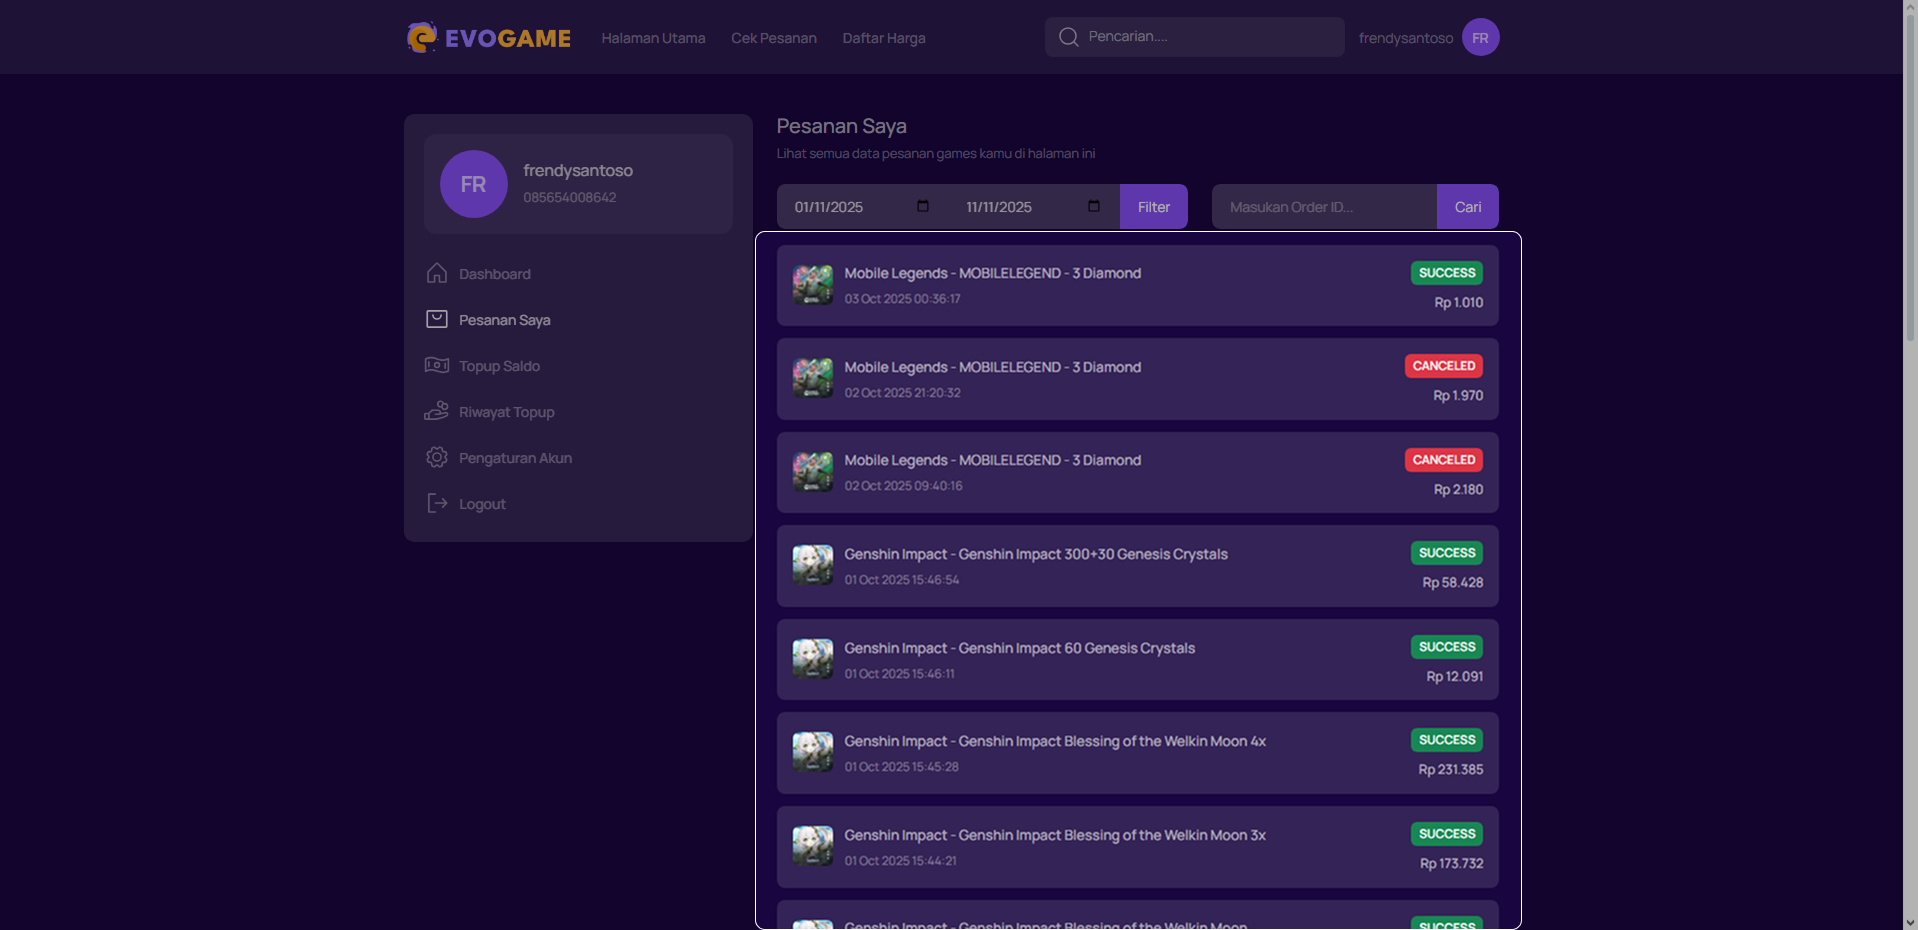The width and height of the screenshot is (1918, 930).
Task: Open the Rp 2.180 Mobile Legends order
Action: 1137,473
